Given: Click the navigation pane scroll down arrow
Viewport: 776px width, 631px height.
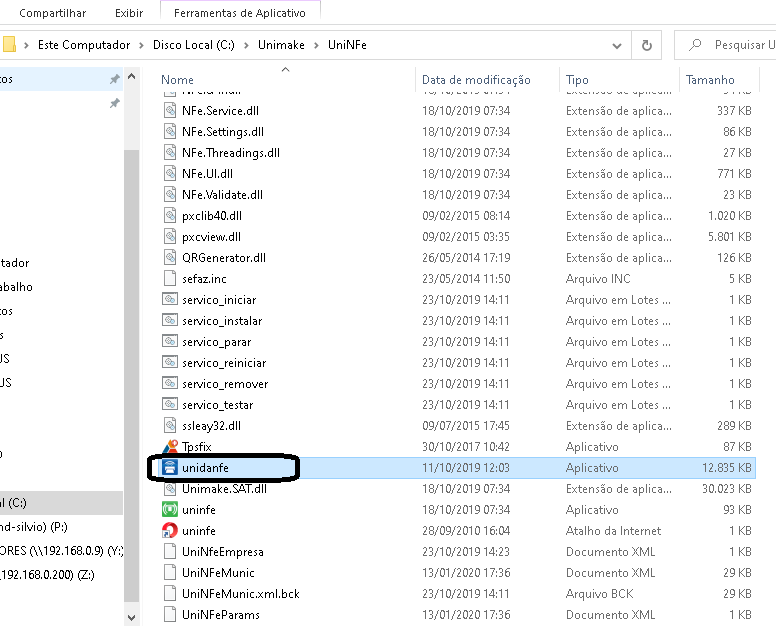Looking at the screenshot, I should pos(132,617).
